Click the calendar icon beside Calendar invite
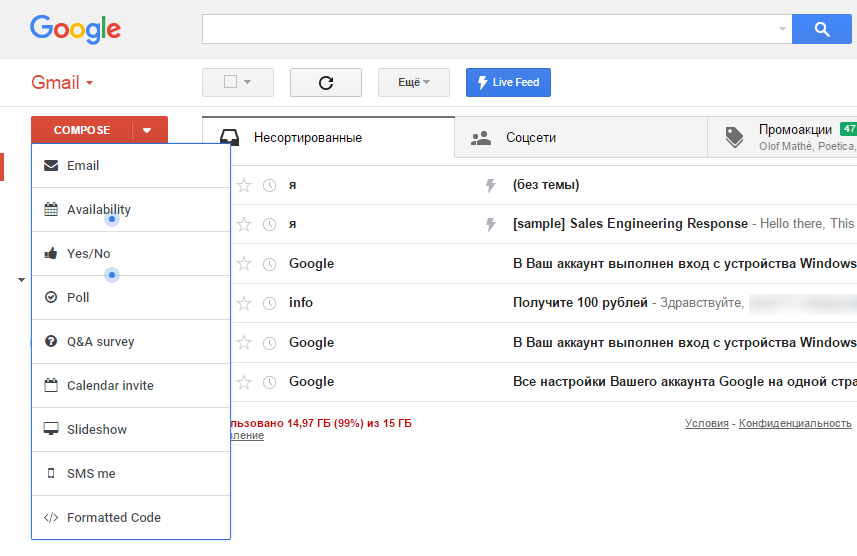 tap(51, 385)
